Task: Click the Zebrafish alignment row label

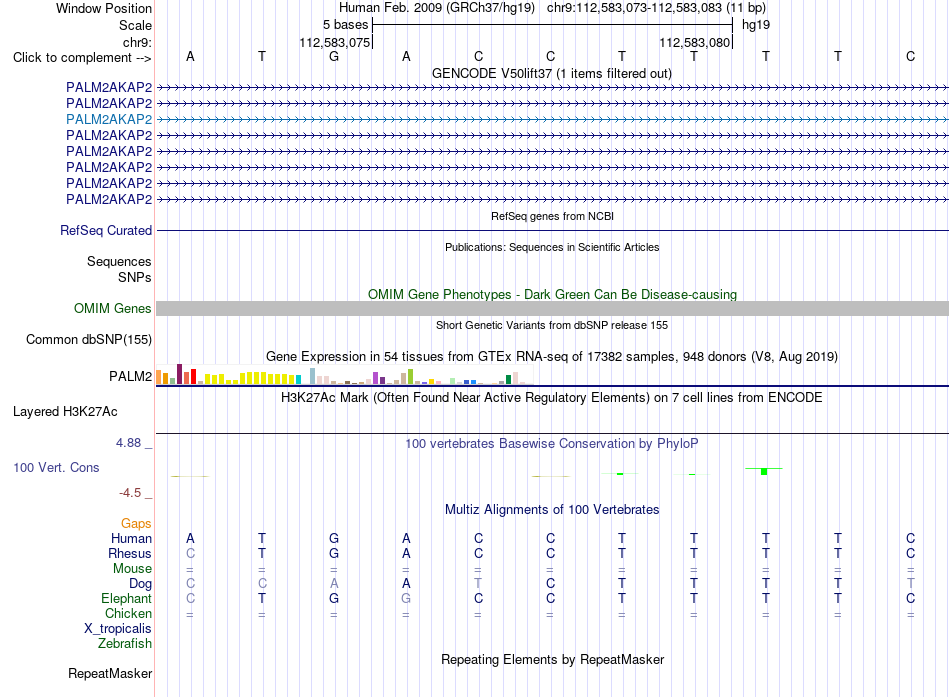Action: [125, 644]
